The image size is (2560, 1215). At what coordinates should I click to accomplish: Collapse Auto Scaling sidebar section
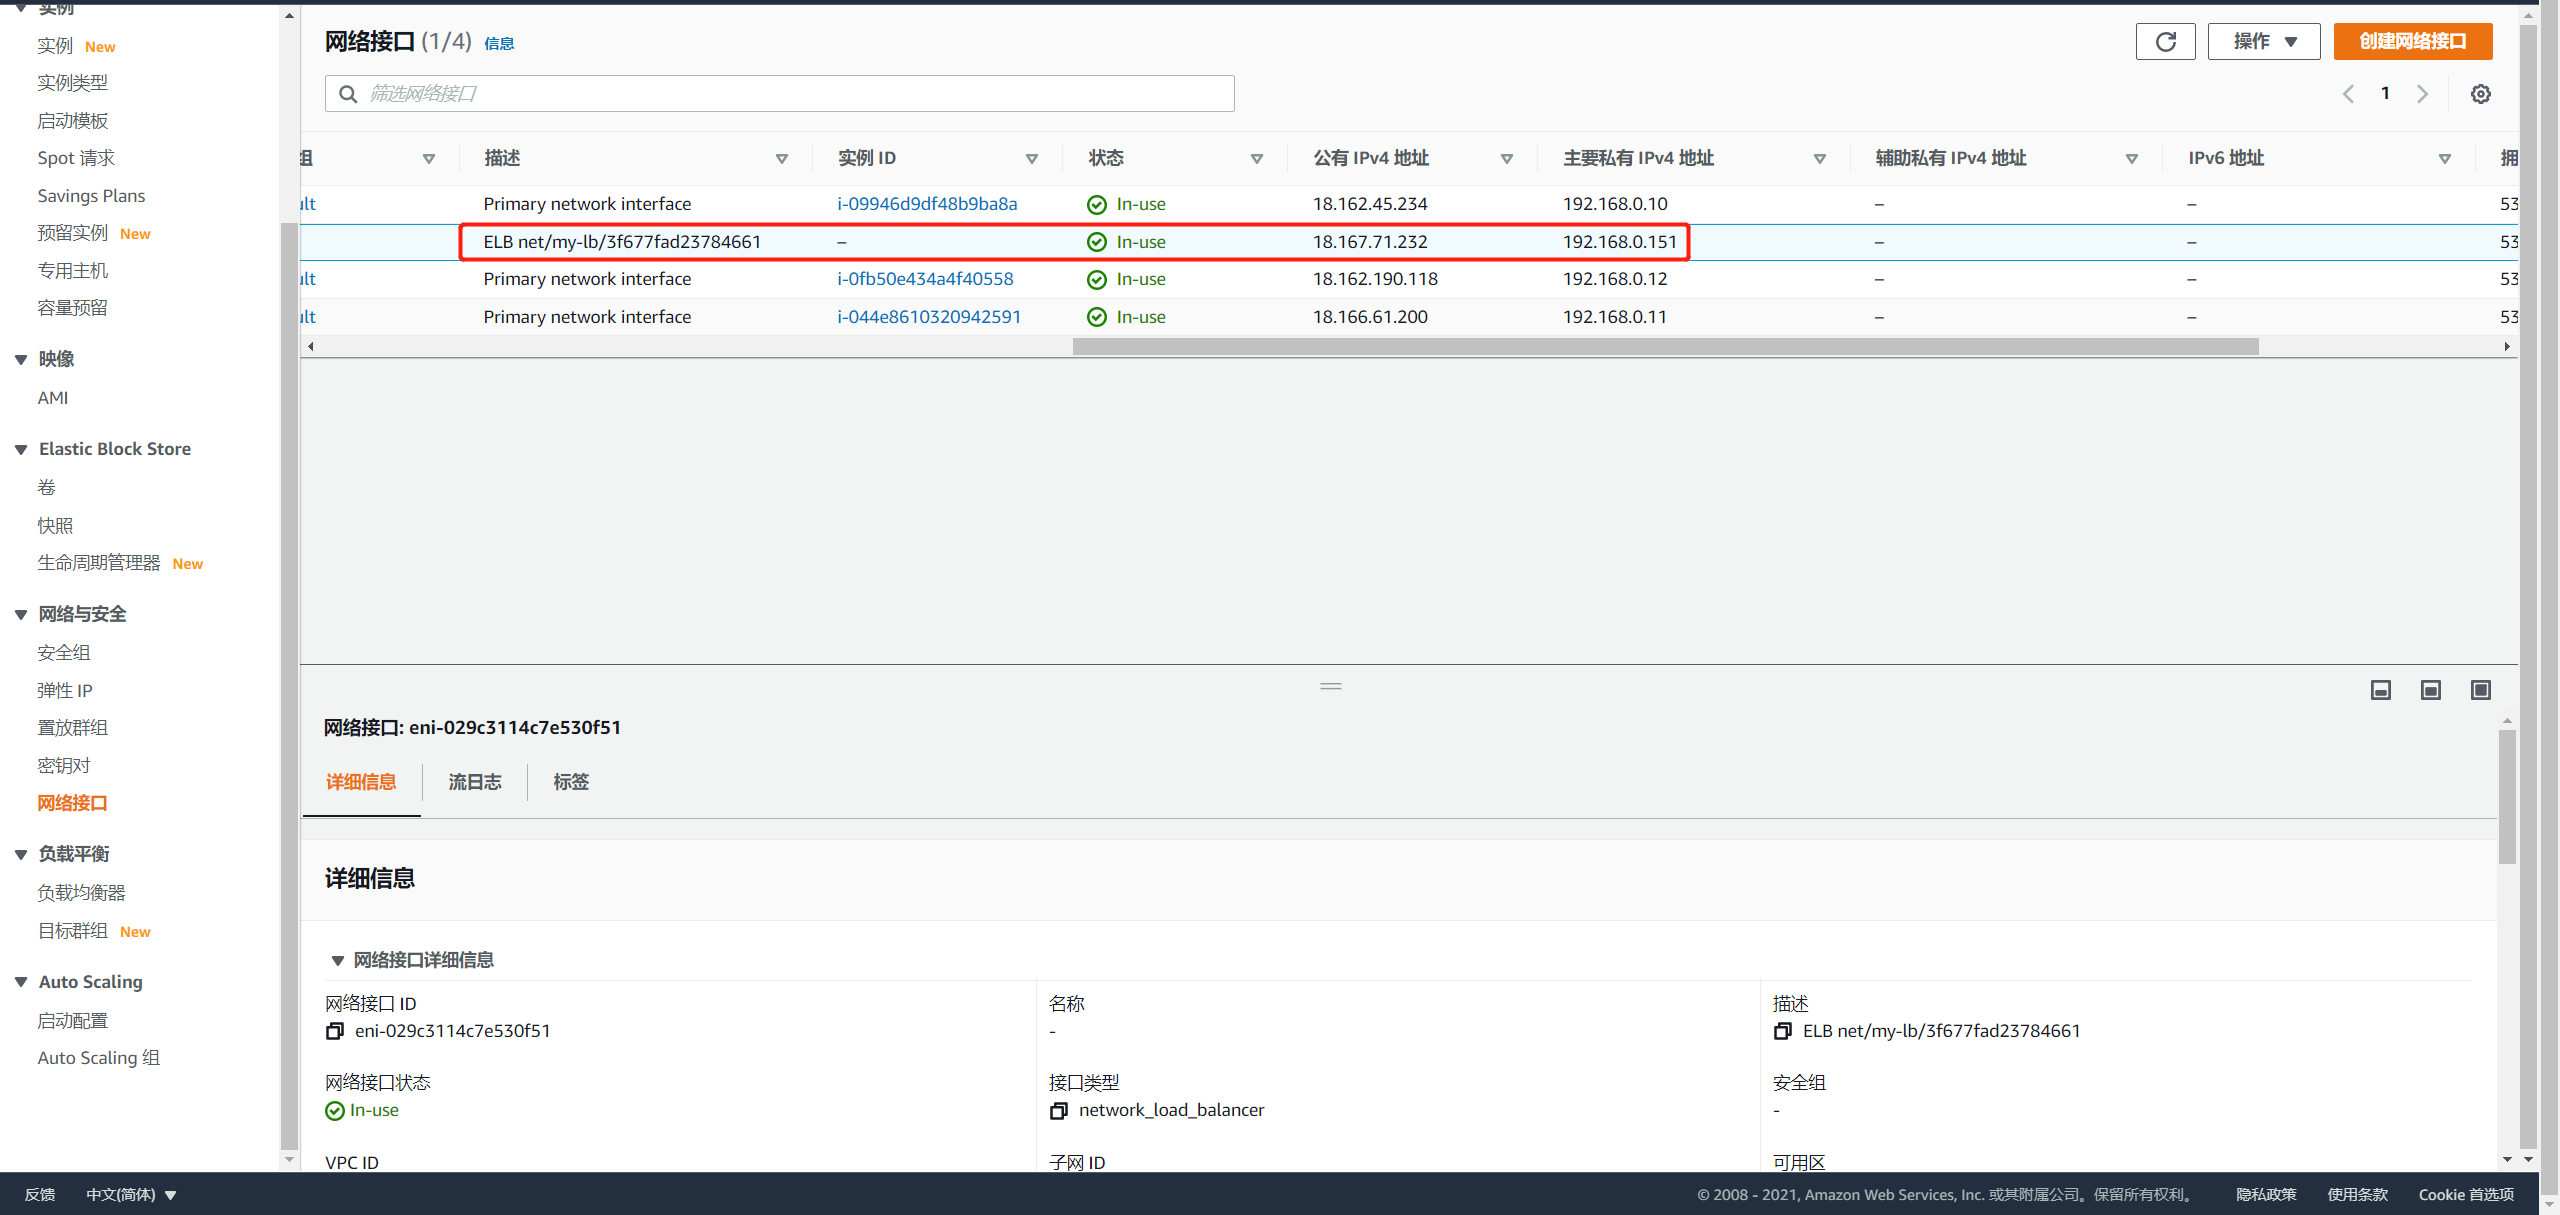[x=21, y=983]
